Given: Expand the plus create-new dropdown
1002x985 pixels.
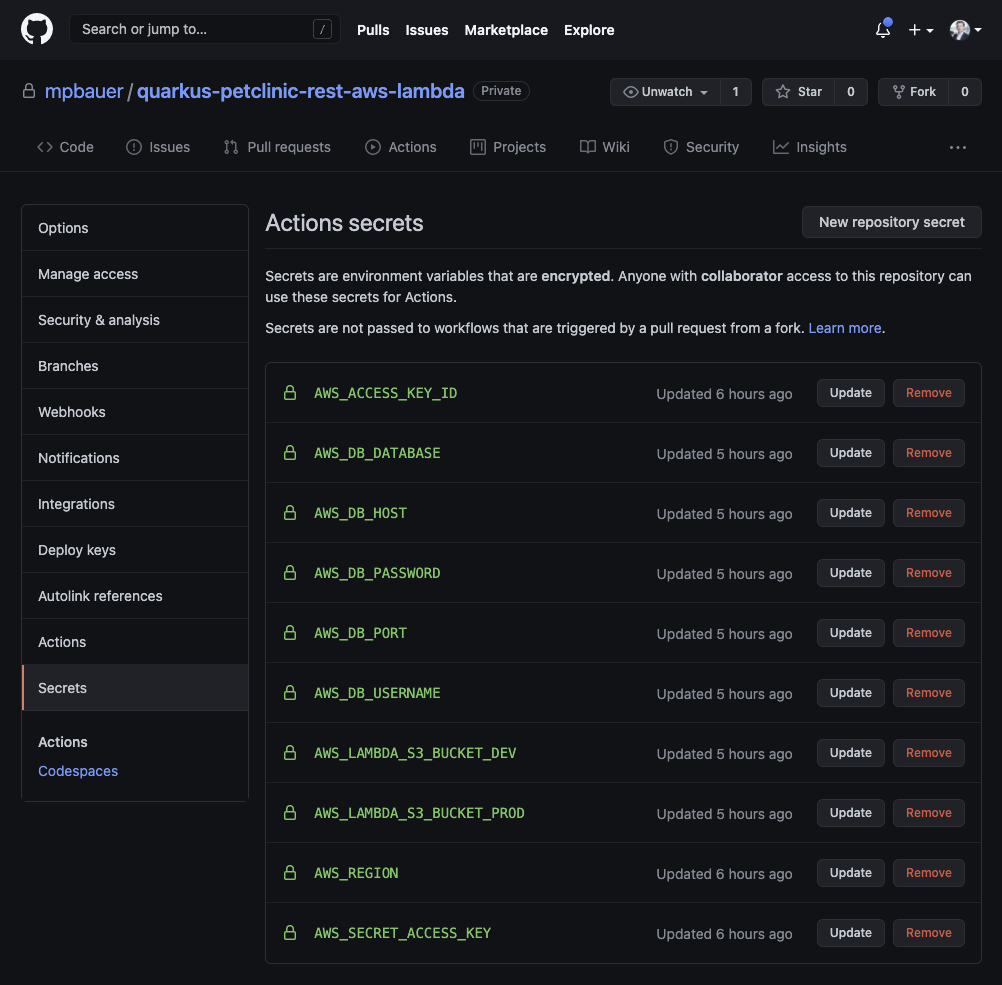Looking at the screenshot, I should tap(921, 29).
